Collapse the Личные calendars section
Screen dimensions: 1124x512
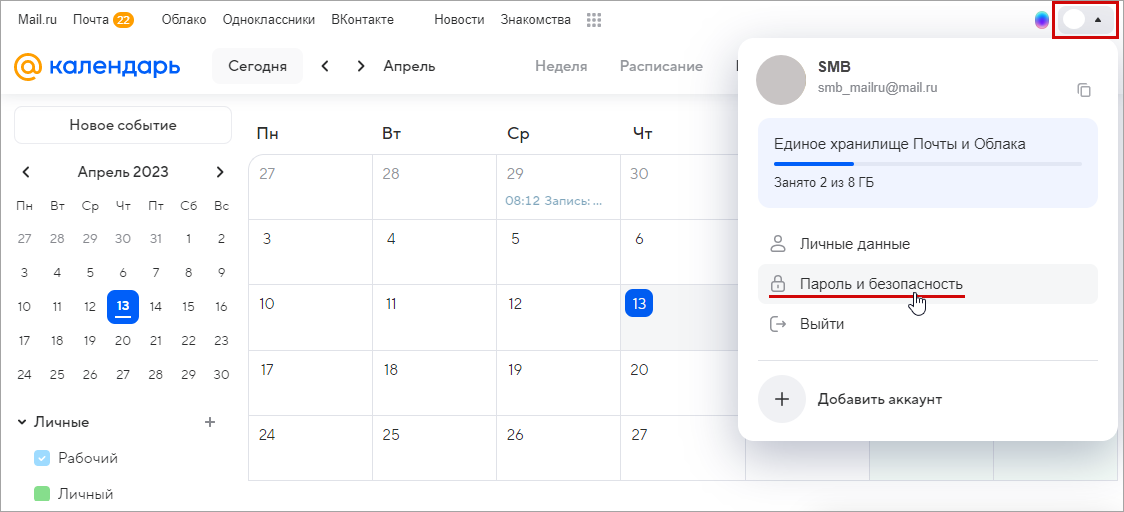point(22,422)
